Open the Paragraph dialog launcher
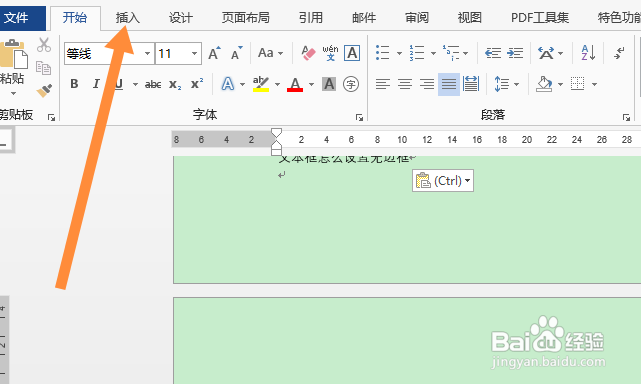Viewport: 641px width, 384px height. [x=626, y=118]
